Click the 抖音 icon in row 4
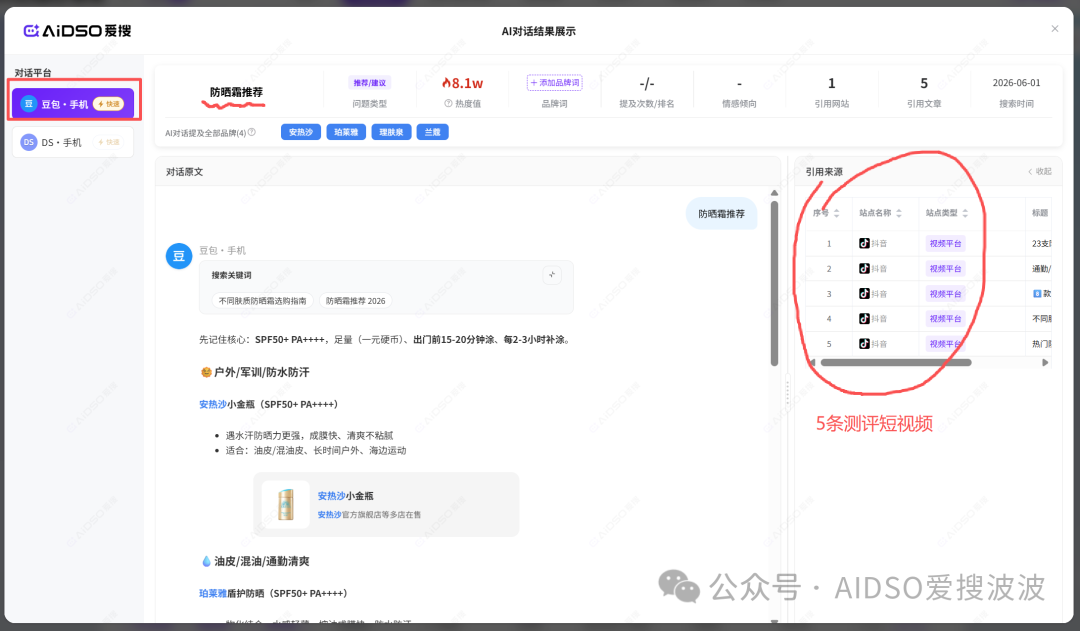 tap(864, 318)
